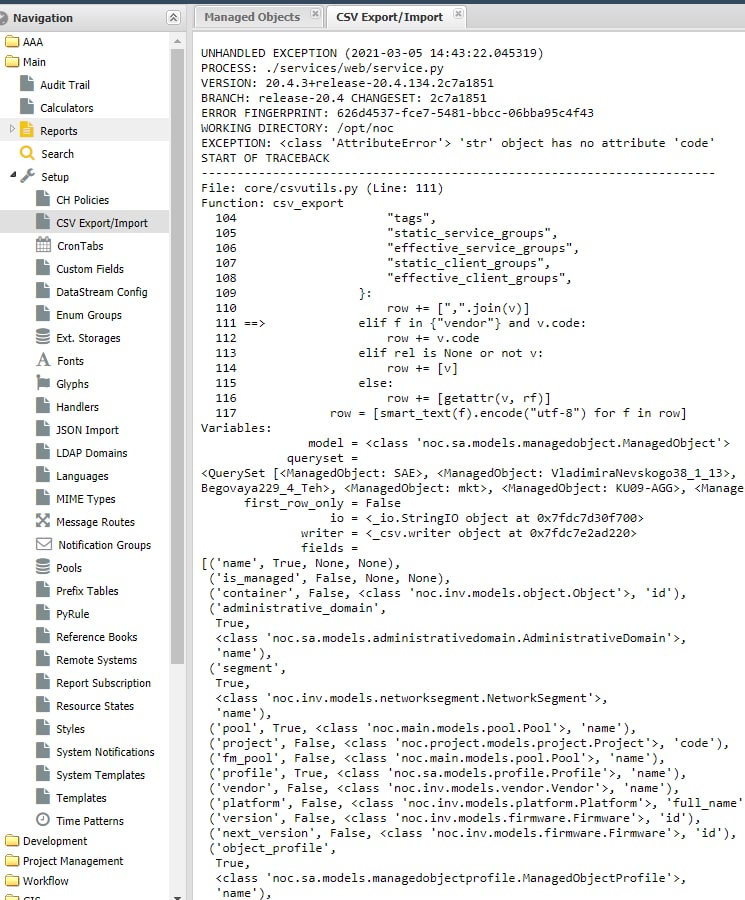This screenshot has height=900, width=745.
Task: Click the Reports folder icon
Action: (x=27, y=130)
